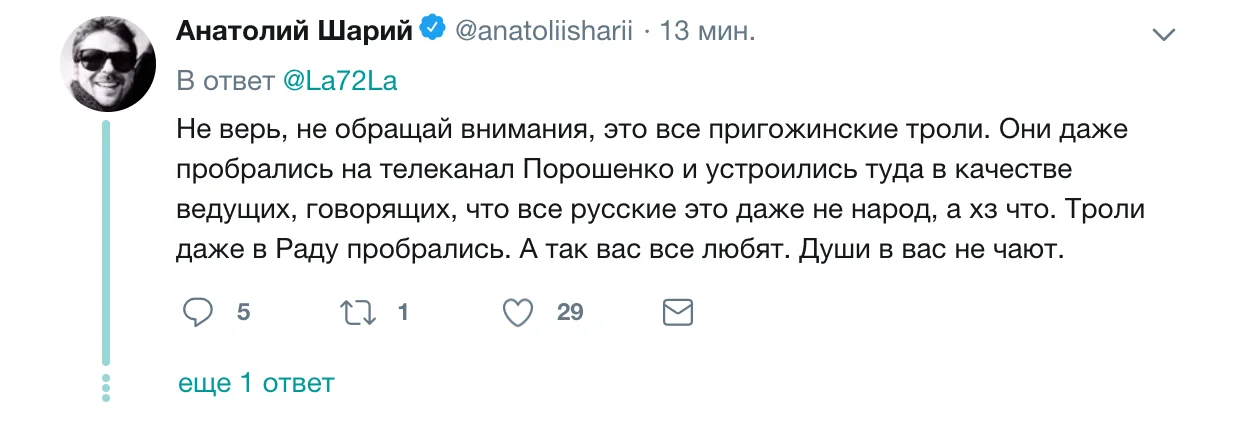Click the reply speech bubble icon
The height and width of the screenshot is (426, 1248).
click(x=198, y=313)
